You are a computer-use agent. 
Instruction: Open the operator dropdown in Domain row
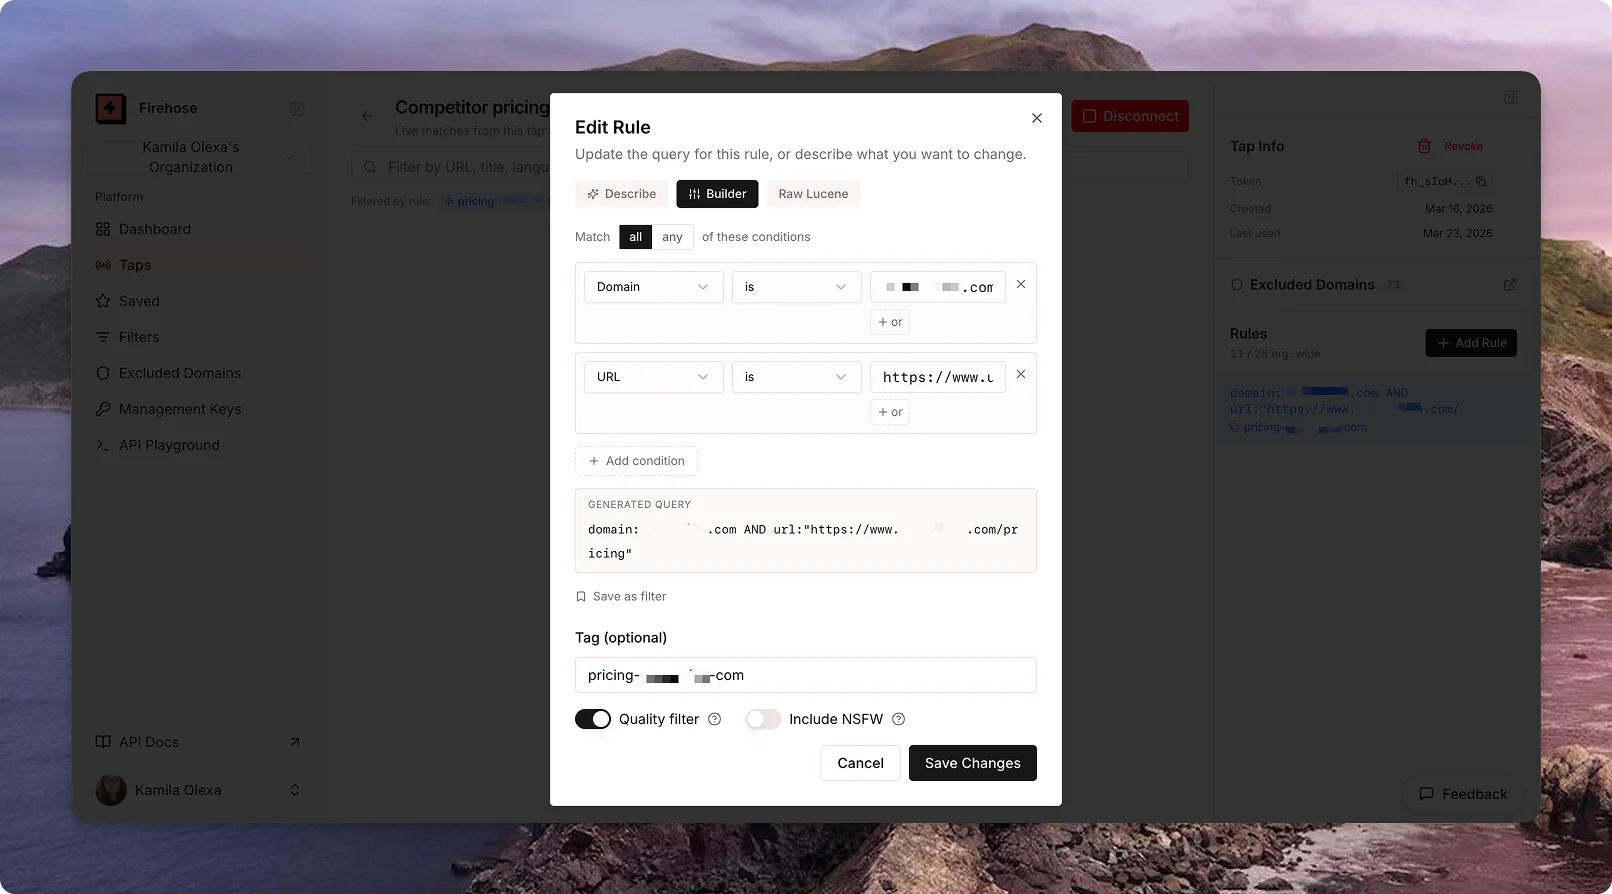click(x=796, y=287)
